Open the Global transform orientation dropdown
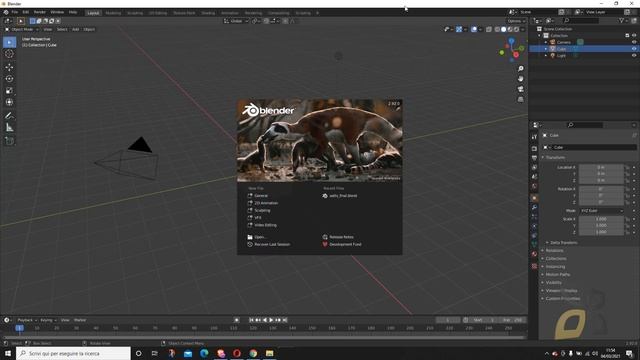The width and height of the screenshot is (640, 360). pyautogui.click(x=236, y=21)
